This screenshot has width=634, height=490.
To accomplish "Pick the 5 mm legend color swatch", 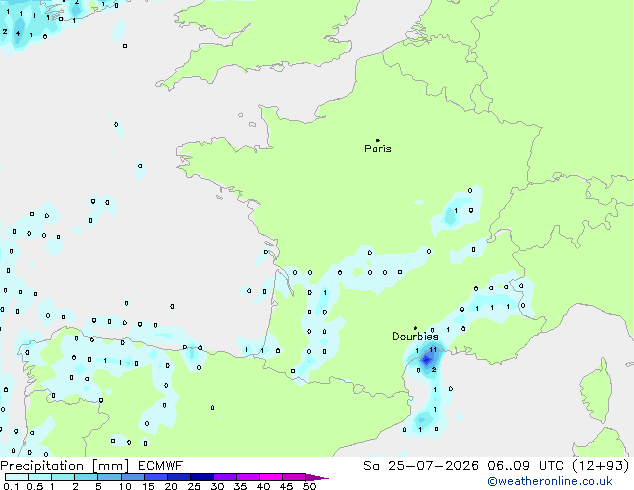I will tap(110, 477).
